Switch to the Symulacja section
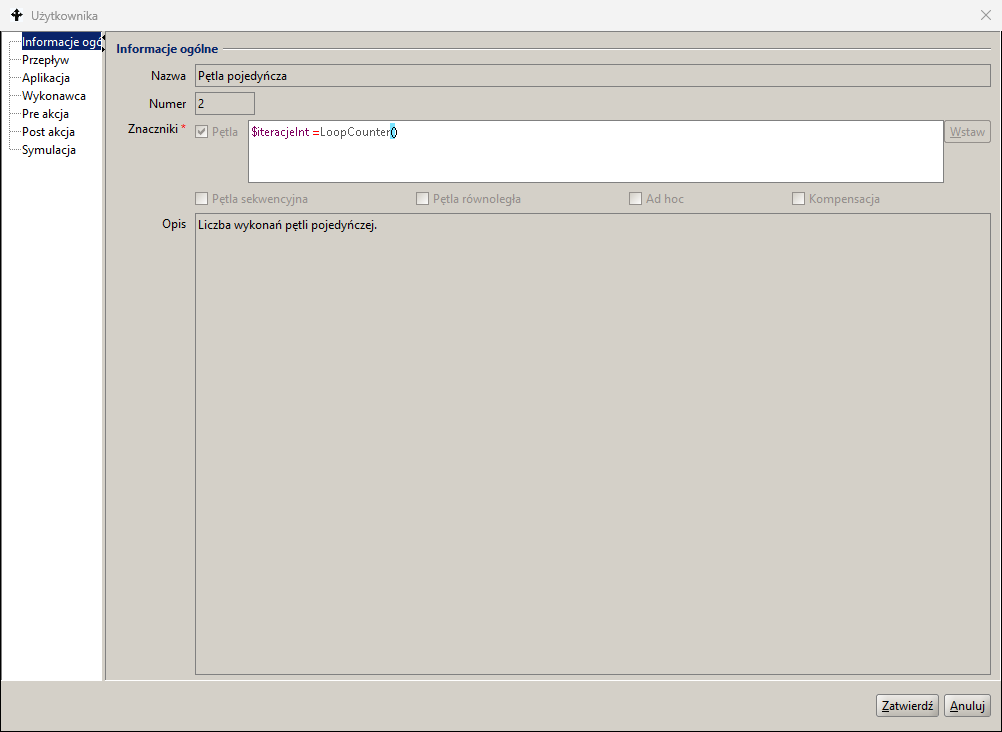 pyautogui.click(x=49, y=150)
